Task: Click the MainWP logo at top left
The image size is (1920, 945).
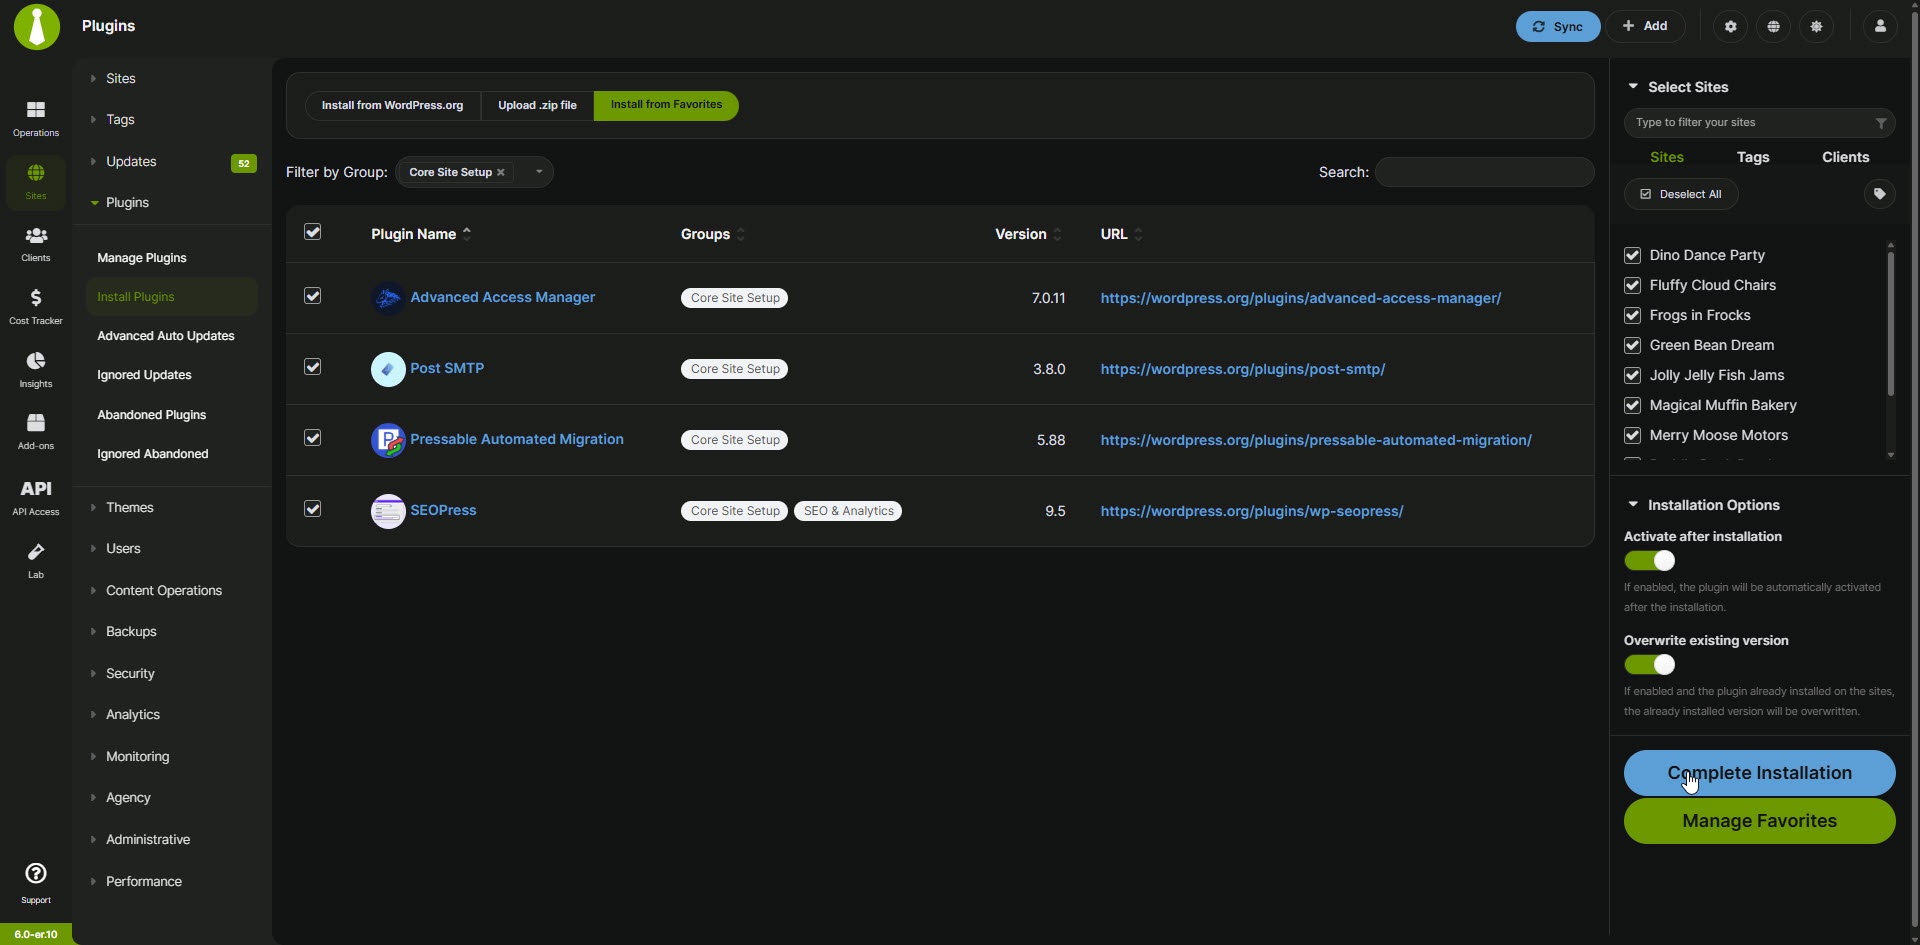Action: (x=37, y=27)
